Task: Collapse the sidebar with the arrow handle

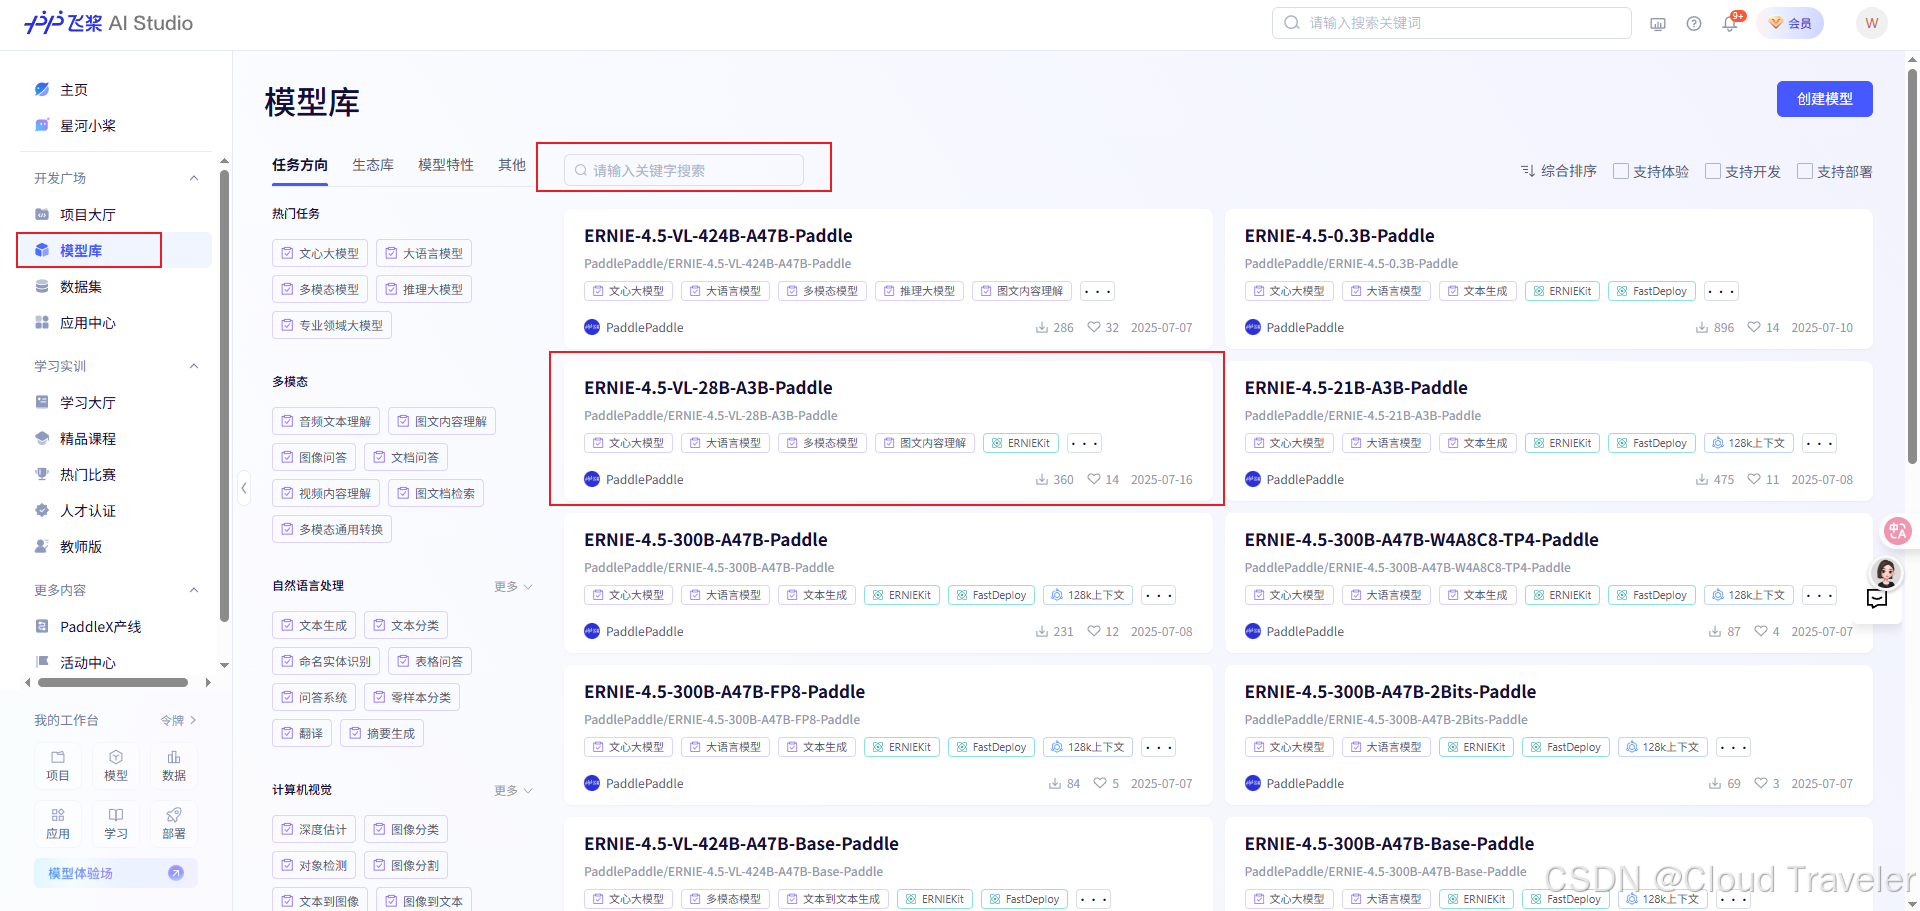Action: tap(244, 489)
